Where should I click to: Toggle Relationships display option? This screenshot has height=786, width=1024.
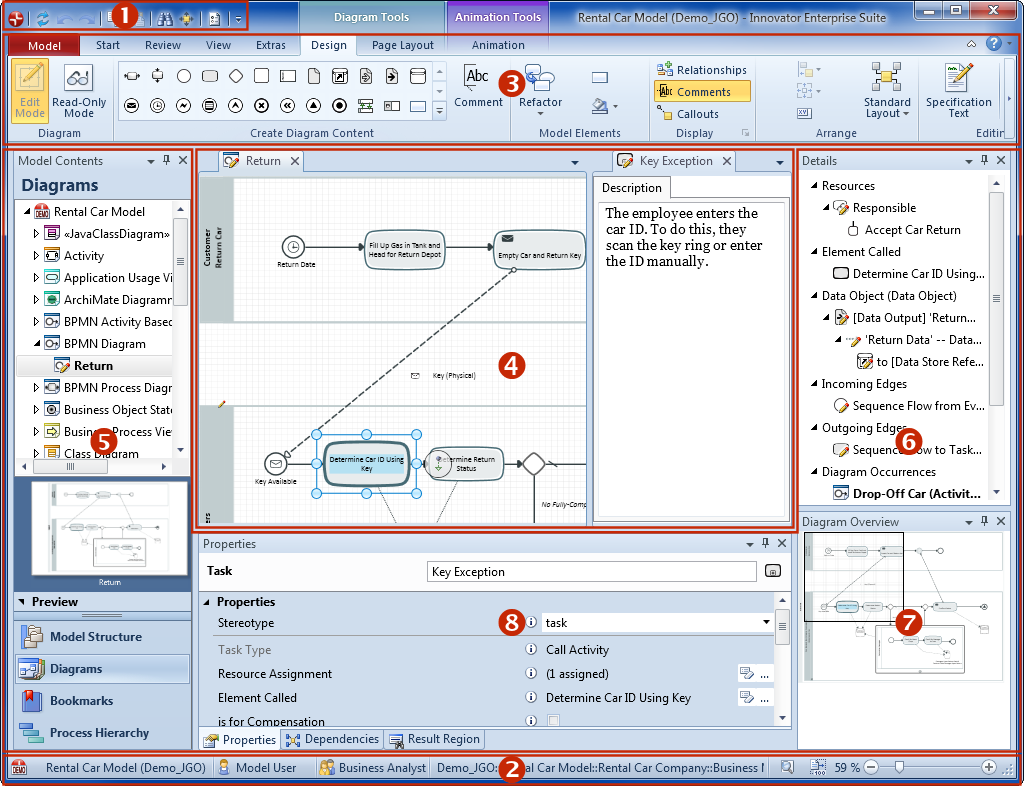click(x=702, y=70)
